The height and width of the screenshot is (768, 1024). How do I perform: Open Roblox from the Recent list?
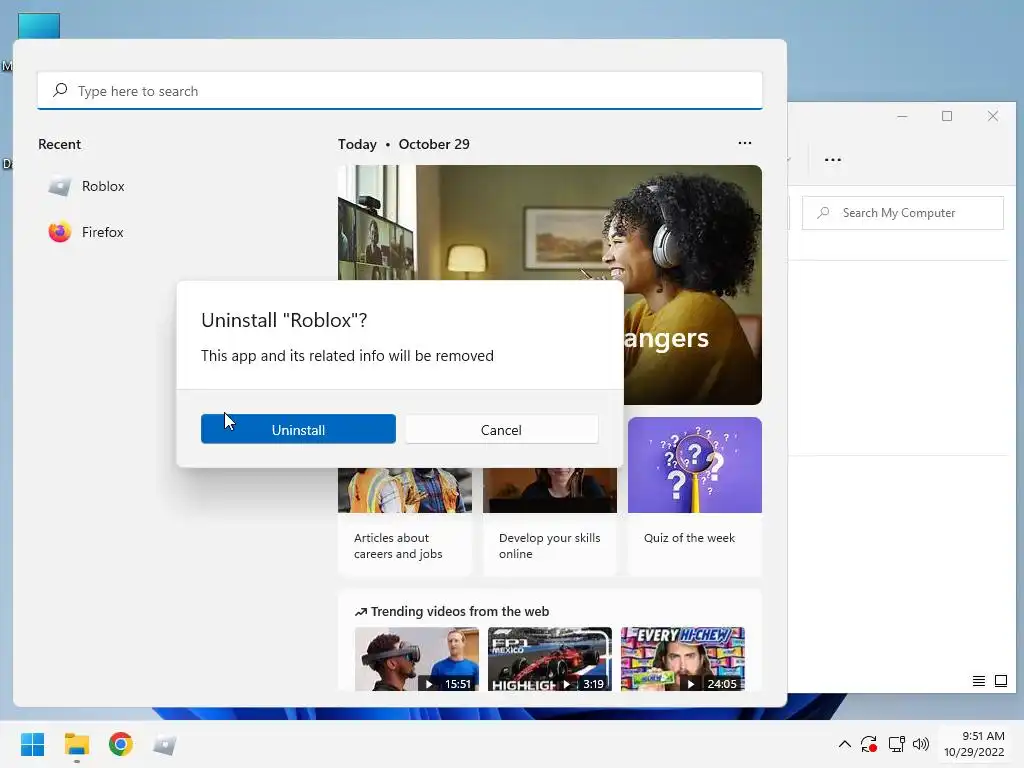point(86,187)
